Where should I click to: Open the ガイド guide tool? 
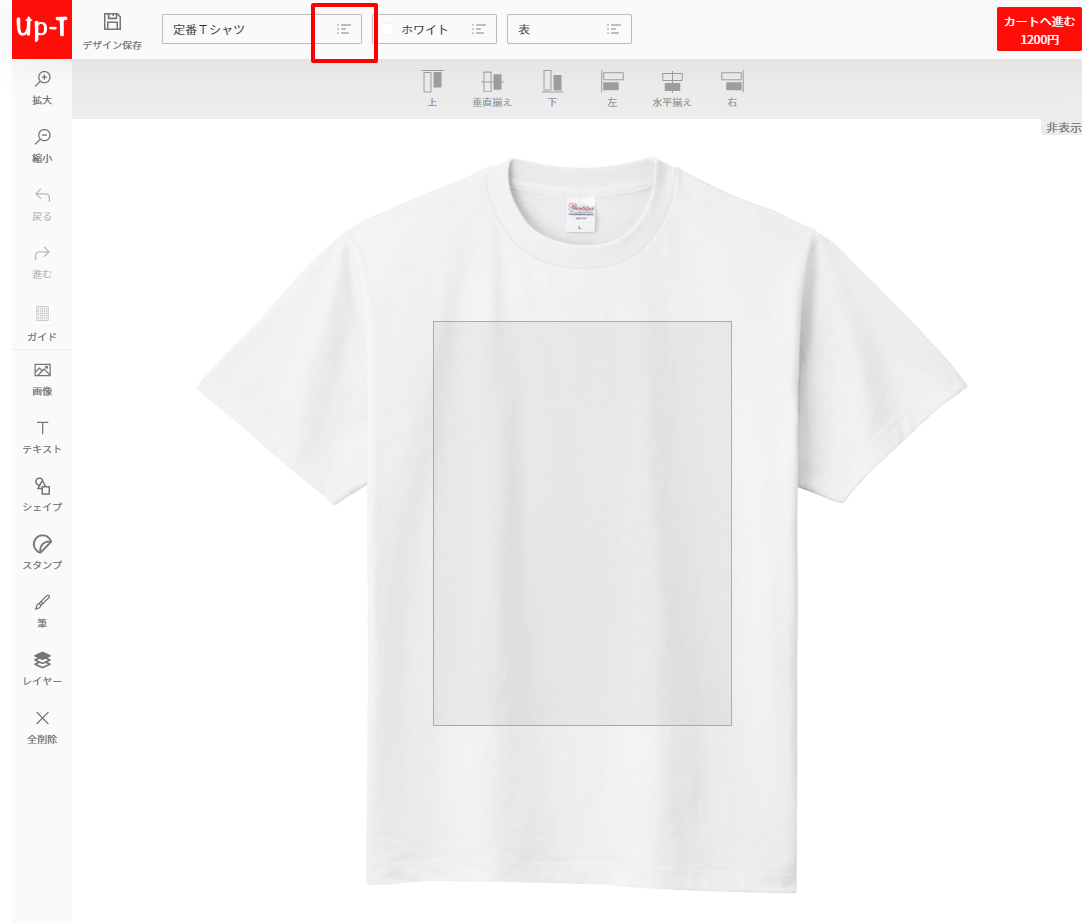41,322
